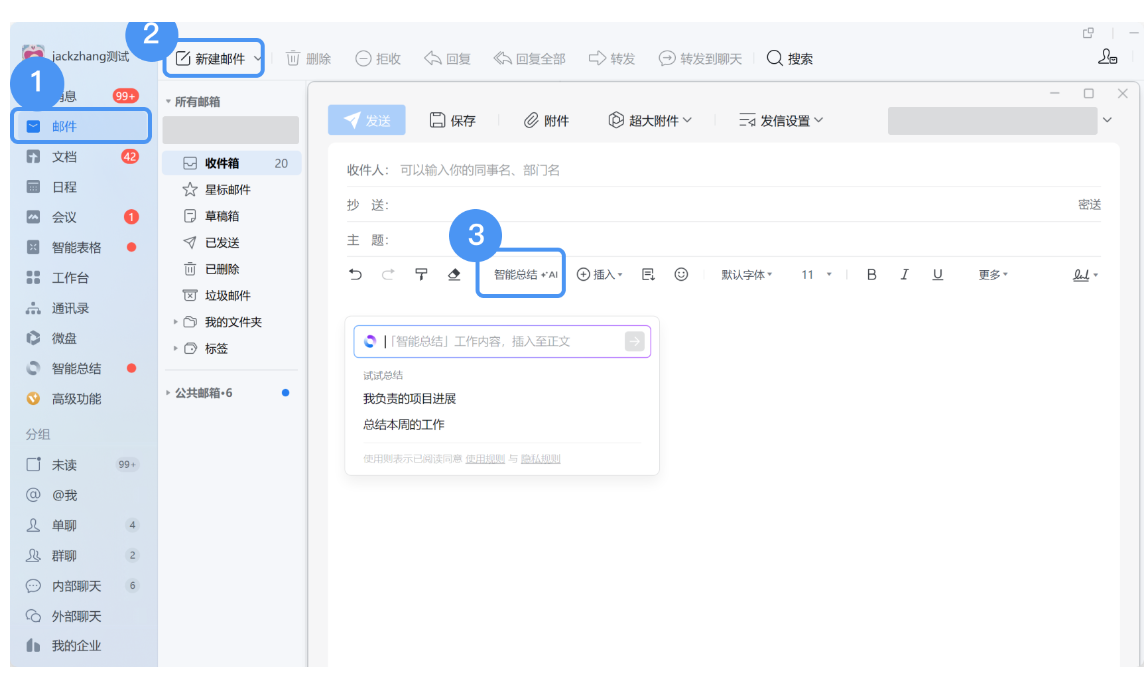Open the 新建邮件 dropdown arrow
Image resolution: width=1148 pixels, height=688 pixels.
[x=257, y=59]
